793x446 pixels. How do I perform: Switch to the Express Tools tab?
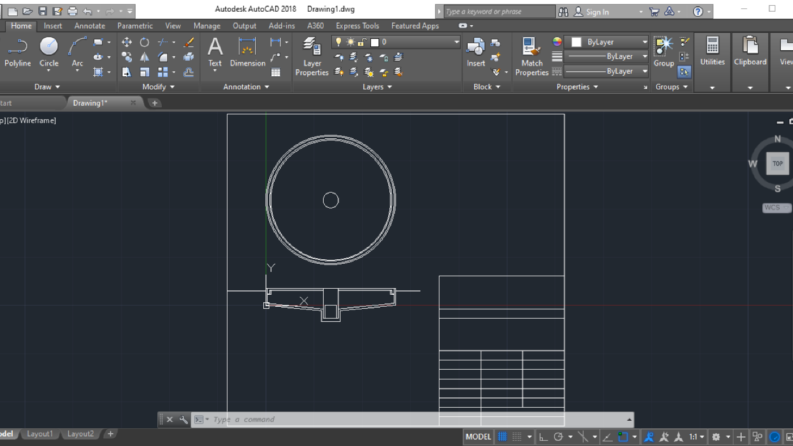[357, 26]
